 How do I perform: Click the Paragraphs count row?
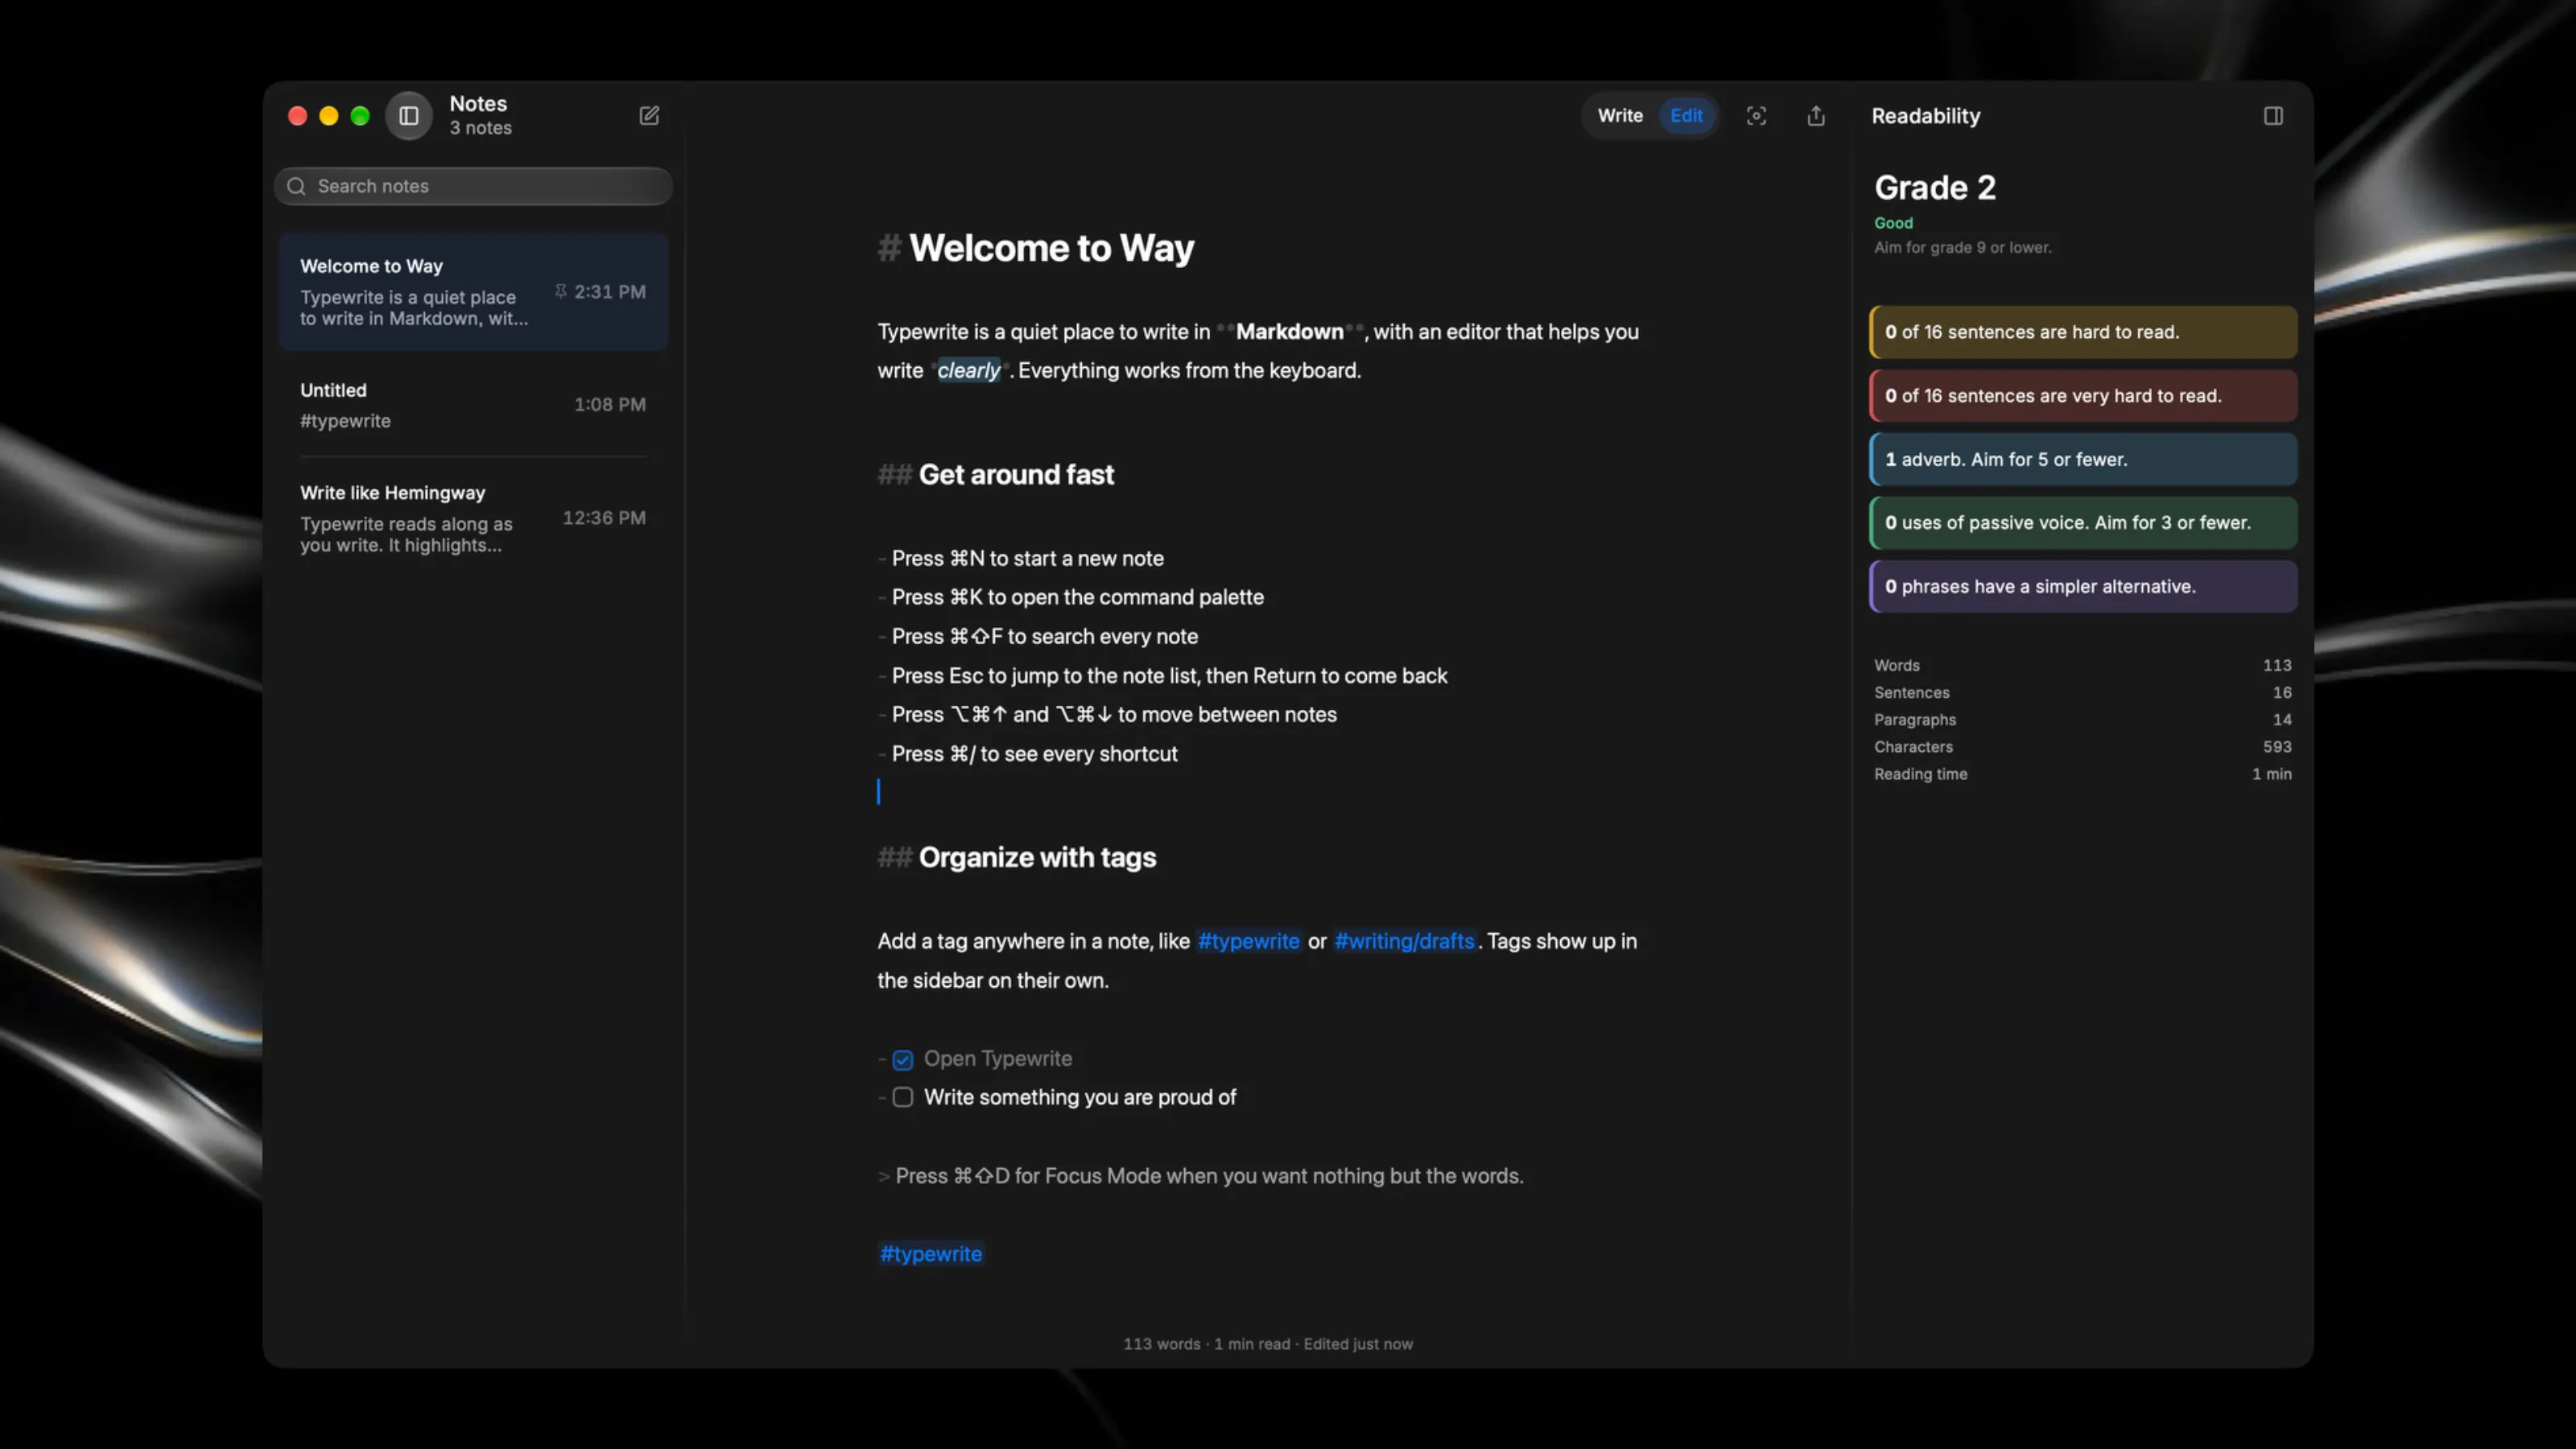[2082, 720]
